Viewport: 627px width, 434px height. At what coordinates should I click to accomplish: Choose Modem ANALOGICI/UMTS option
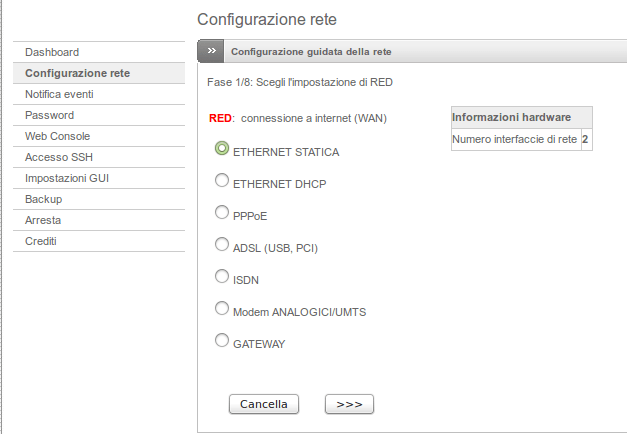coord(222,308)
